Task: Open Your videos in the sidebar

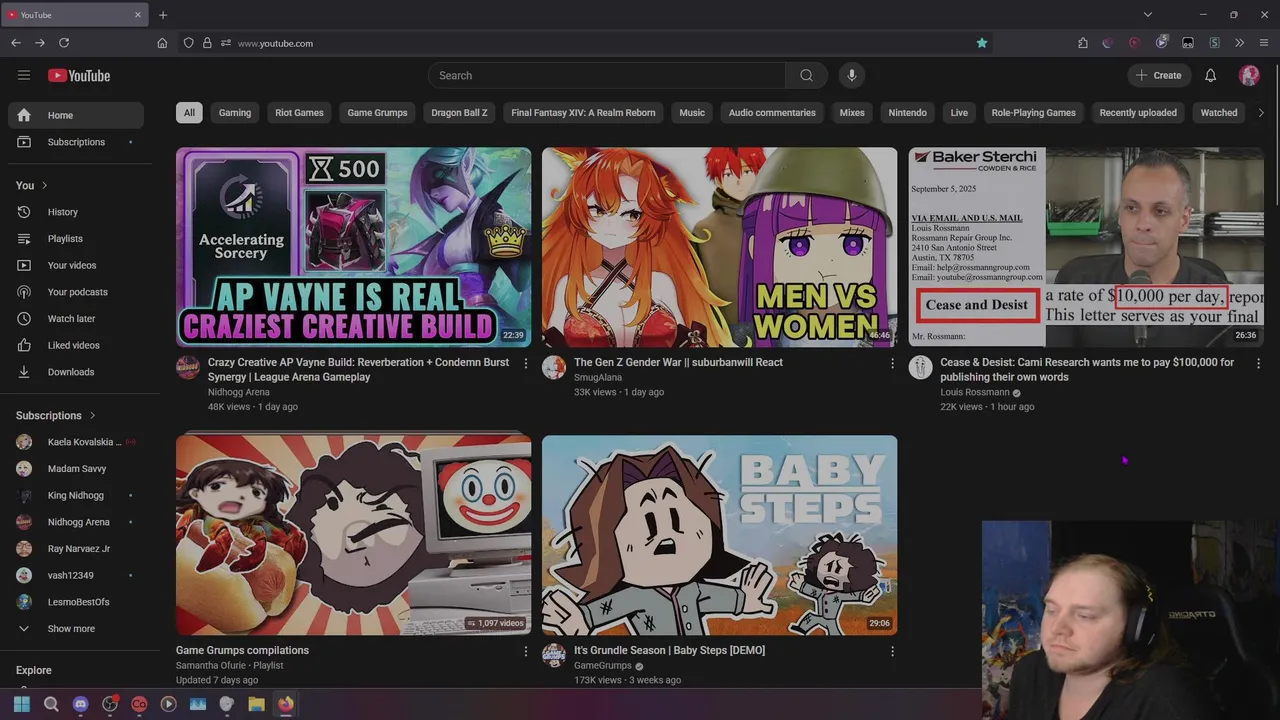Action: tap(76, 265)
